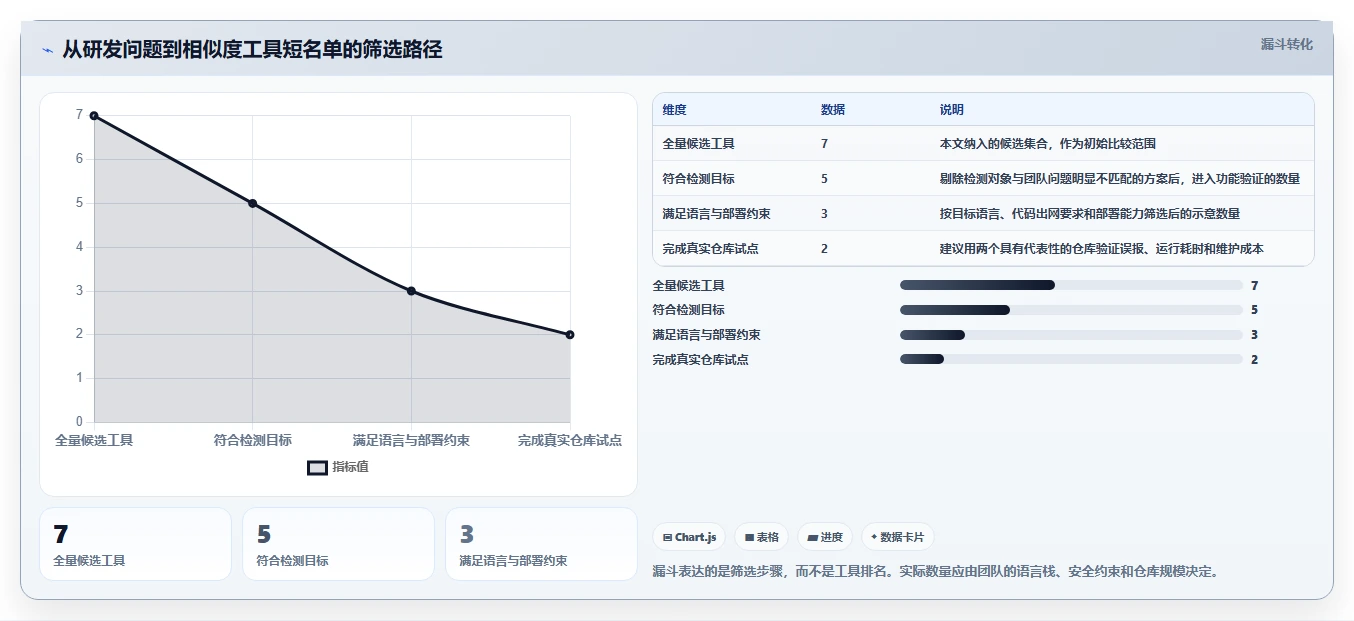Viewport: 1354px width, 621px height.
Task: Click table cell 全量候选工具
Action: [x=698, y=144]
